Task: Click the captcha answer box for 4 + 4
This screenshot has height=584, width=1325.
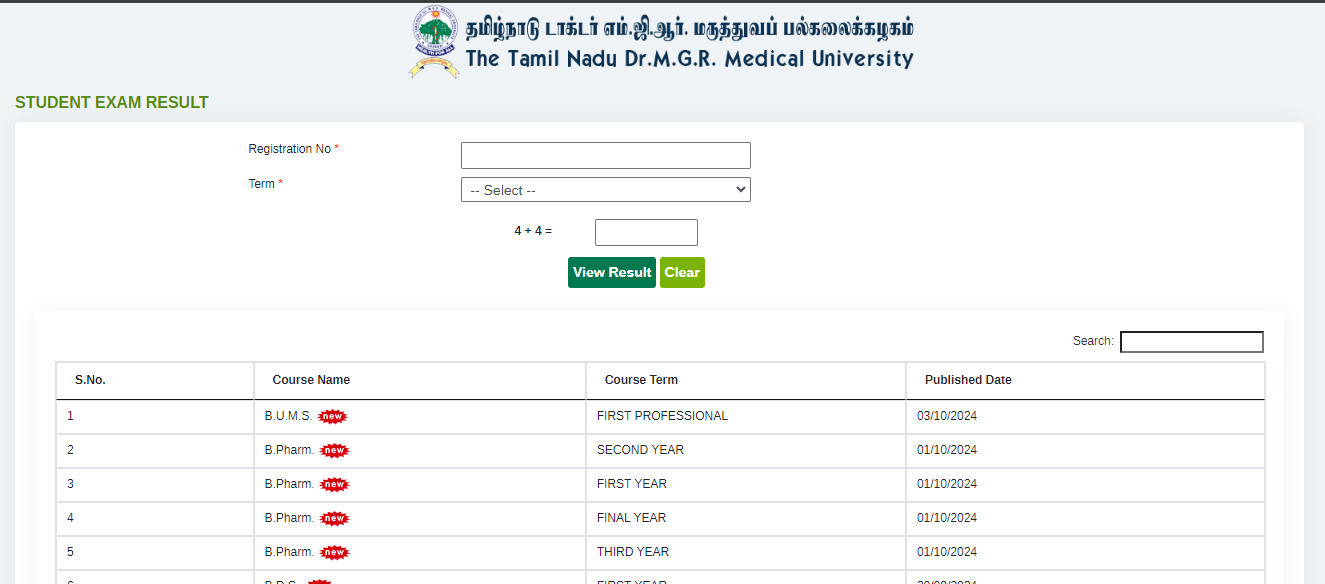Action: [x=645, y=232]
